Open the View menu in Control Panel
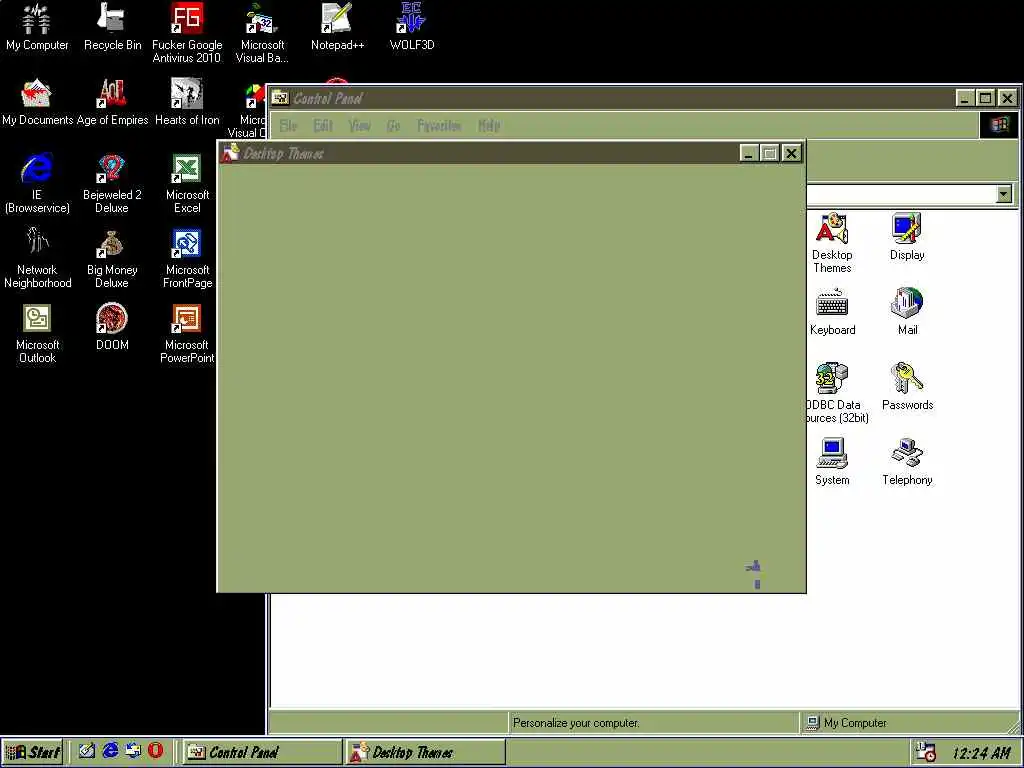Image resolution: width=1024 pixels, height=768 pixels. 359,125
